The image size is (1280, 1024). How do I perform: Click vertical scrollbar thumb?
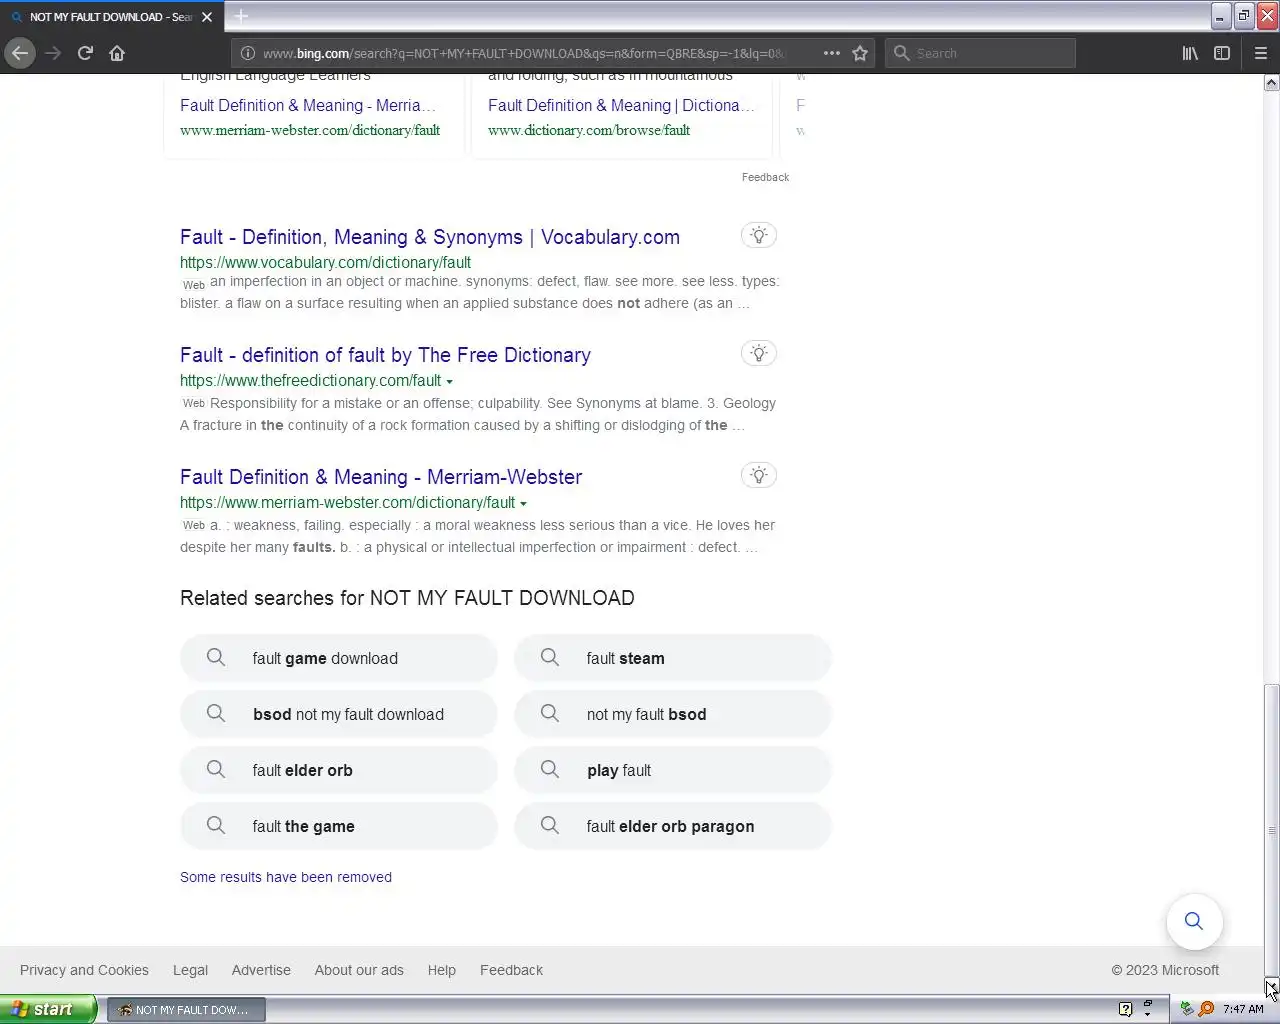1271,830
